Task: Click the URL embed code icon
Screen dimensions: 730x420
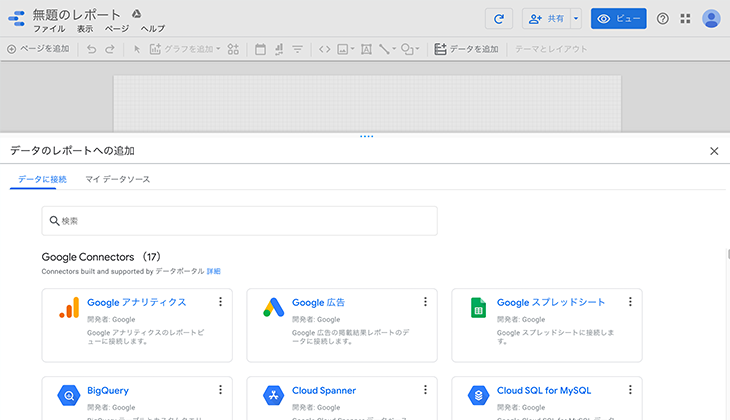Action: 324,49
